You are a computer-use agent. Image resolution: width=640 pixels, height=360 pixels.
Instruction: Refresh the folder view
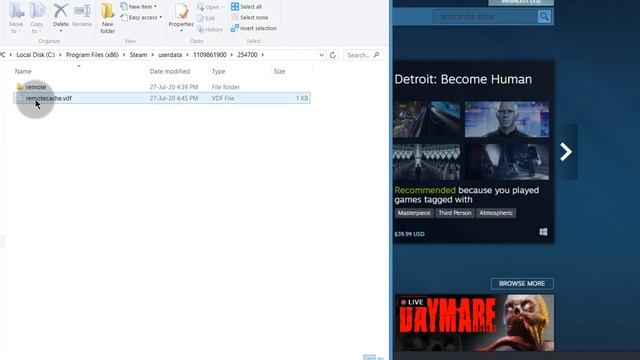point(333,55)
